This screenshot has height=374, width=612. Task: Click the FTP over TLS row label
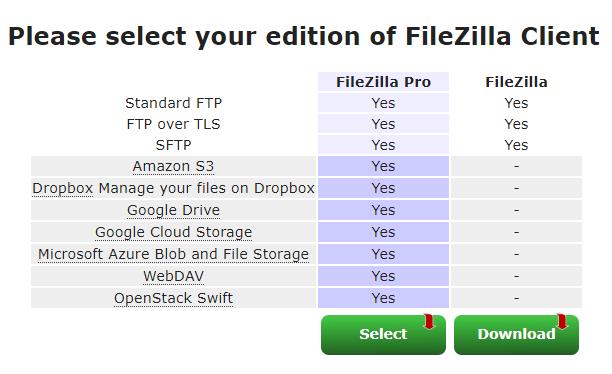tap(173, 124)
